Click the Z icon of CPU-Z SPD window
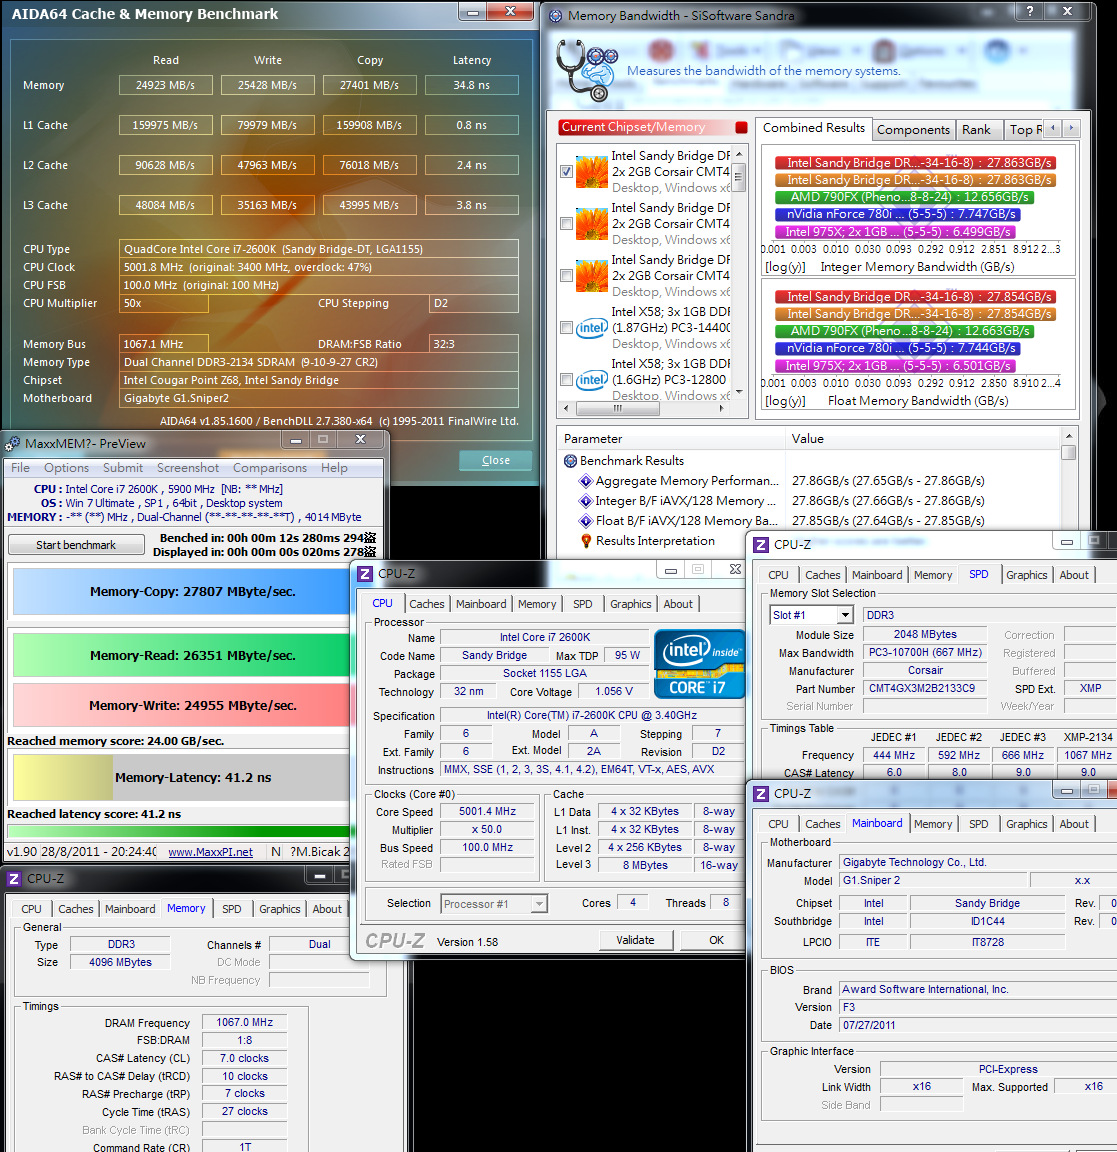This screenshot has height=1152, width=1117. coord(761,544)
